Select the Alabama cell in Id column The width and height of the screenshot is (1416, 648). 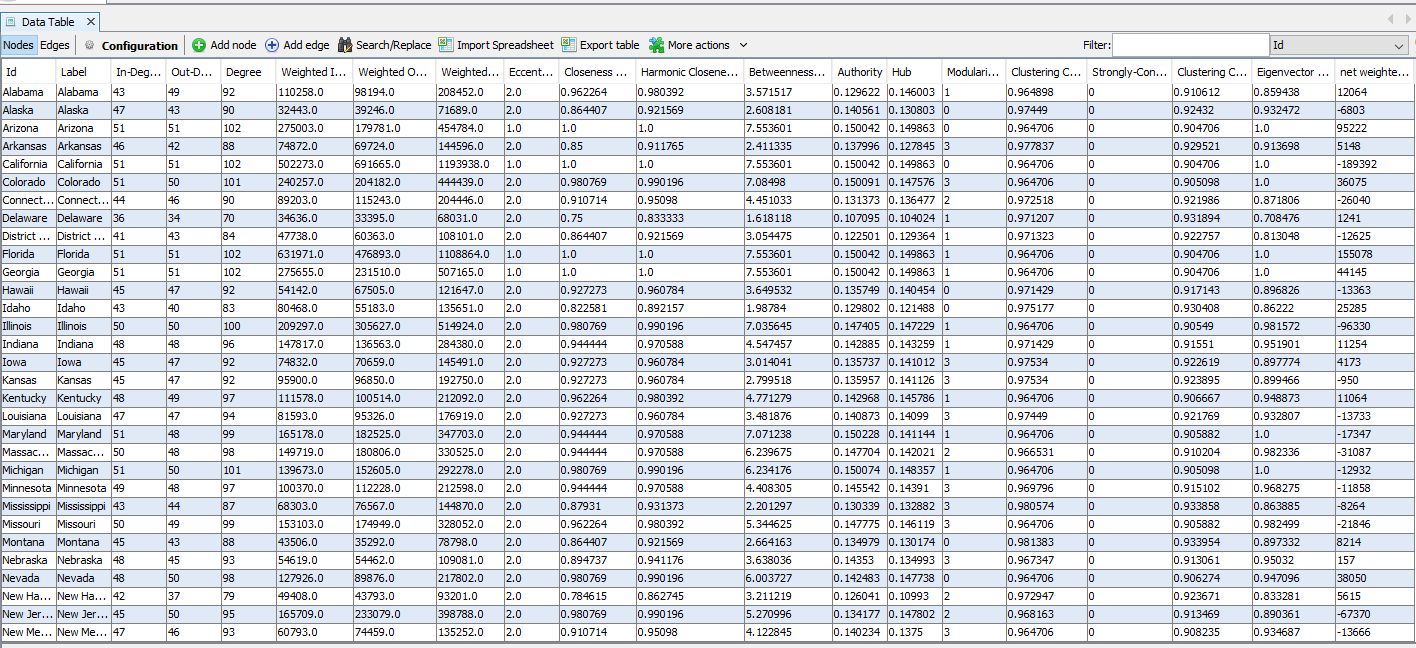click(x=28, y=92)
